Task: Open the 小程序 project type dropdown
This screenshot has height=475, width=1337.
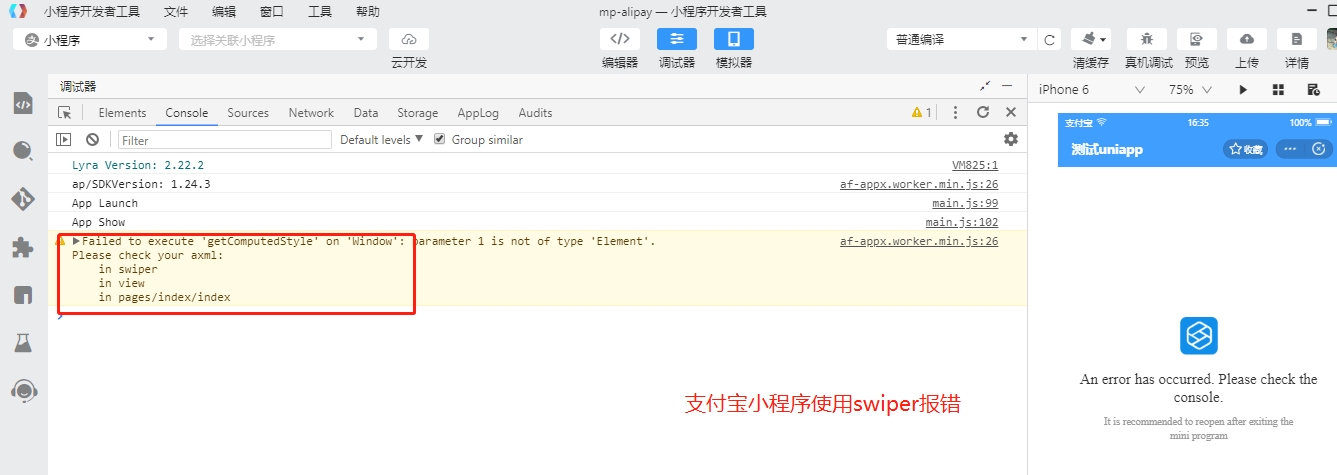Action: tap(90, 40)
